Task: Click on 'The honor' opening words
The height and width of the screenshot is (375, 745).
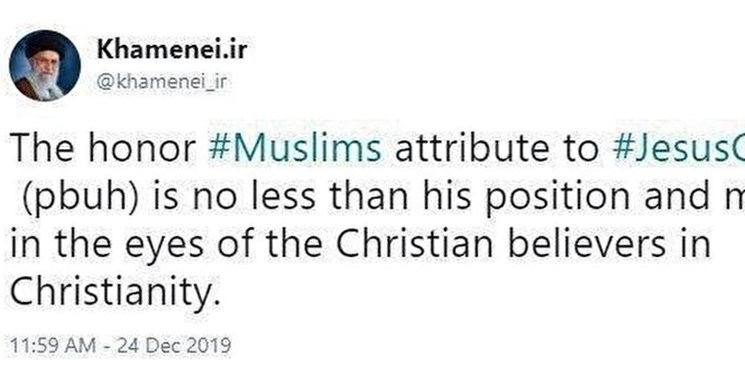Action: [103, 148]
